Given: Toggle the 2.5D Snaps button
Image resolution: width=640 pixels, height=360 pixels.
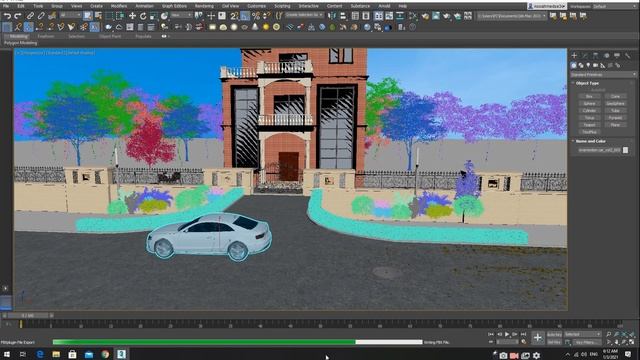Looking at the screenshot, I should 234,16.
